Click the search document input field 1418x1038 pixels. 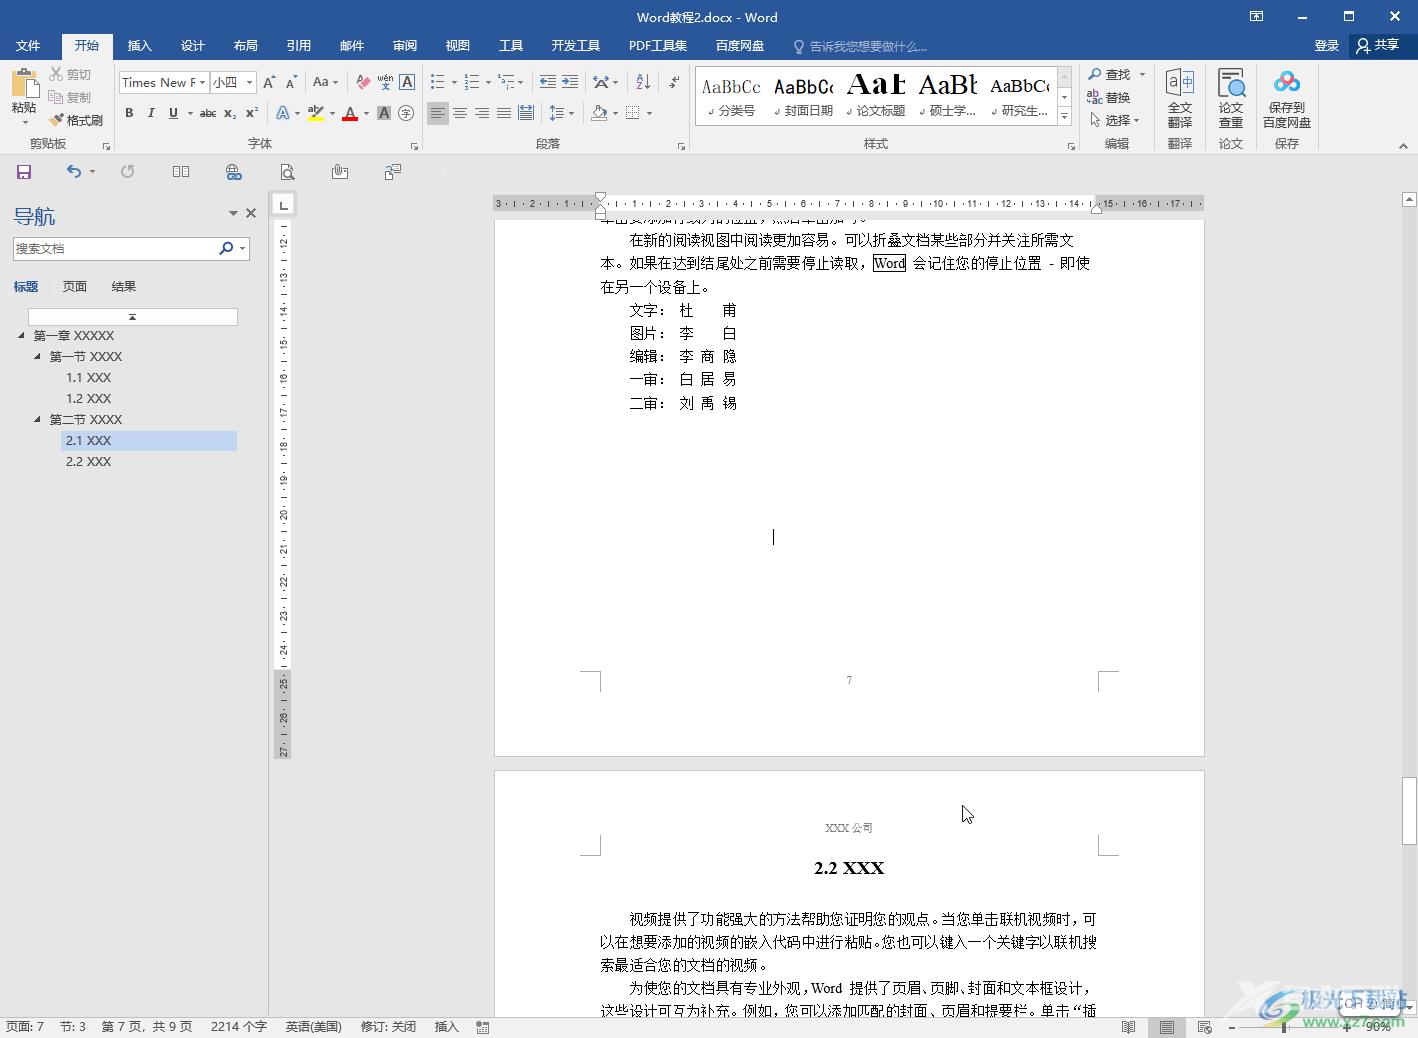[x=115, y=248]
